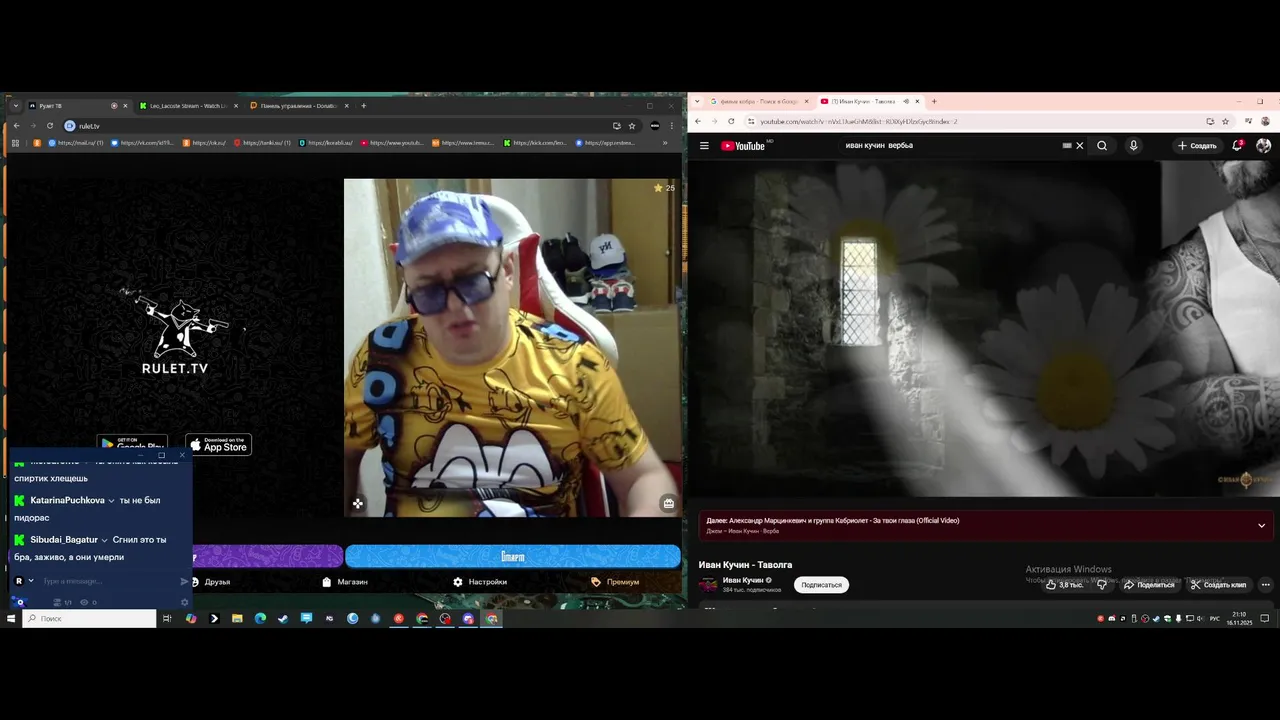
Task: Open a new tab in the YouTube window
Action: tap(934, 101)
